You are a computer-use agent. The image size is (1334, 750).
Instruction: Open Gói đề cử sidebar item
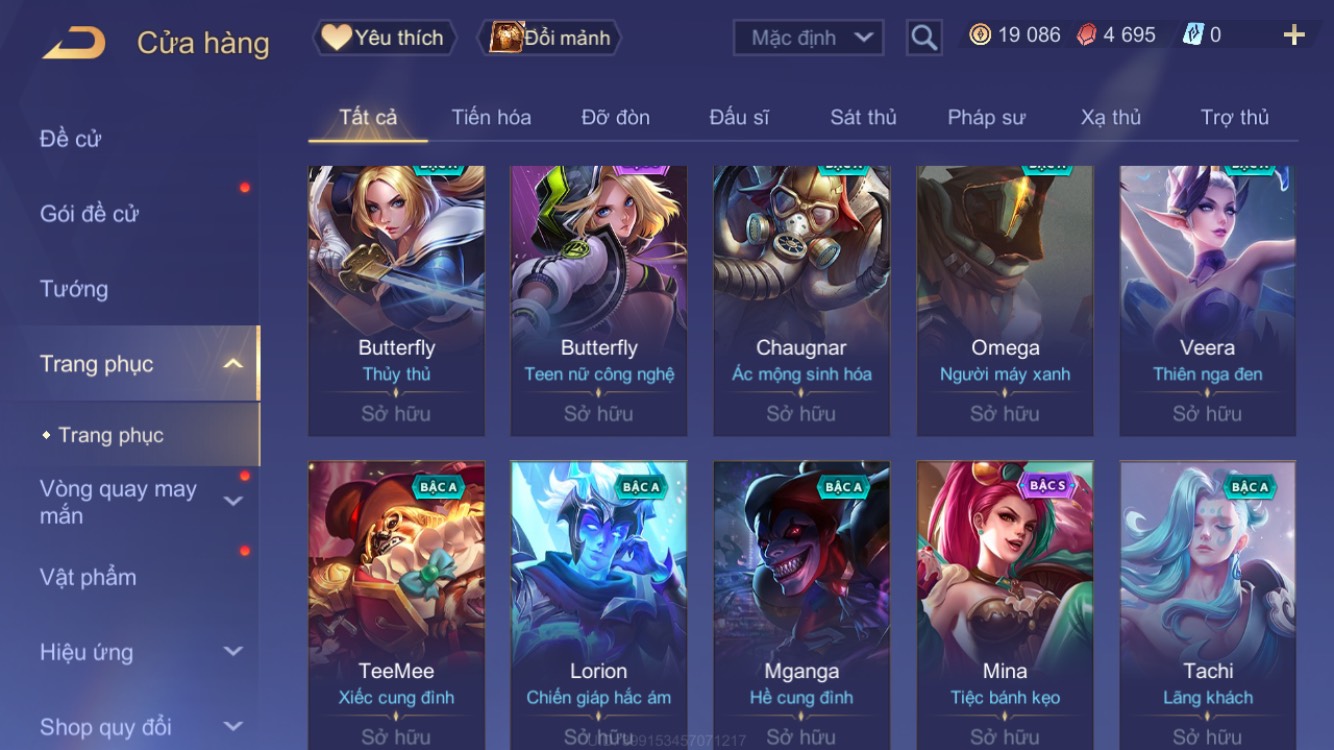click(89, 214)
